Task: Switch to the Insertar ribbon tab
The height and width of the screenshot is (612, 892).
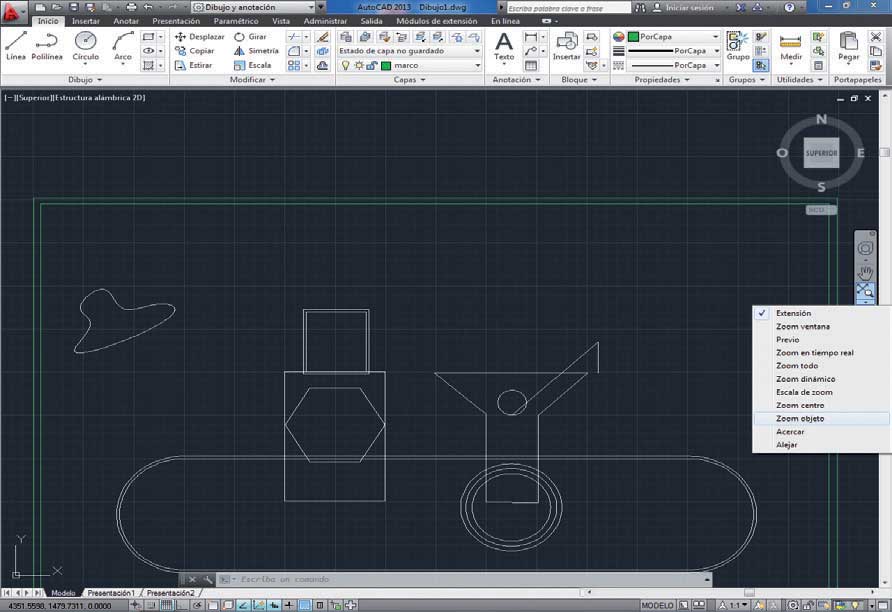Action: (x=86, y=21)
